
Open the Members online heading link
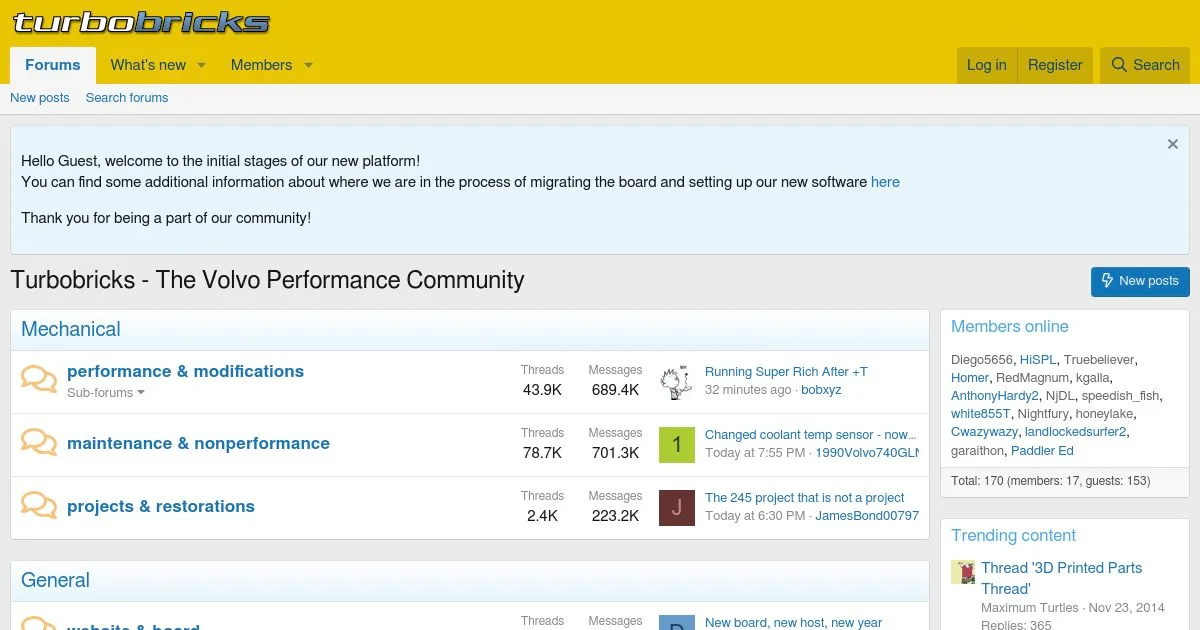pyautogui.click(x=1010, y=326)
